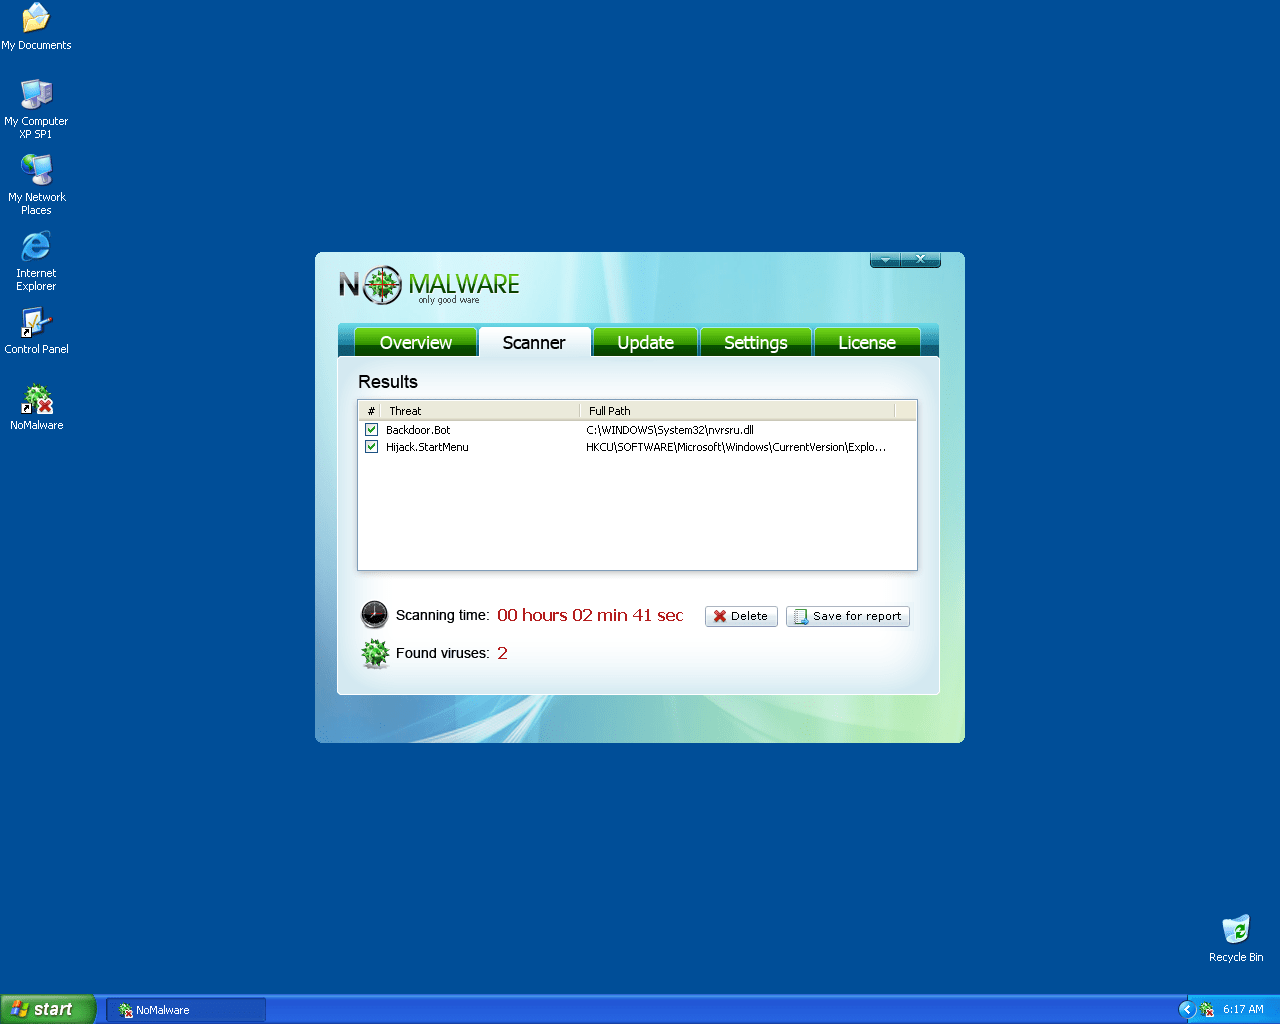Click Save for report button
This screenshot has width=1280, height=1024.
coord(847,616)
